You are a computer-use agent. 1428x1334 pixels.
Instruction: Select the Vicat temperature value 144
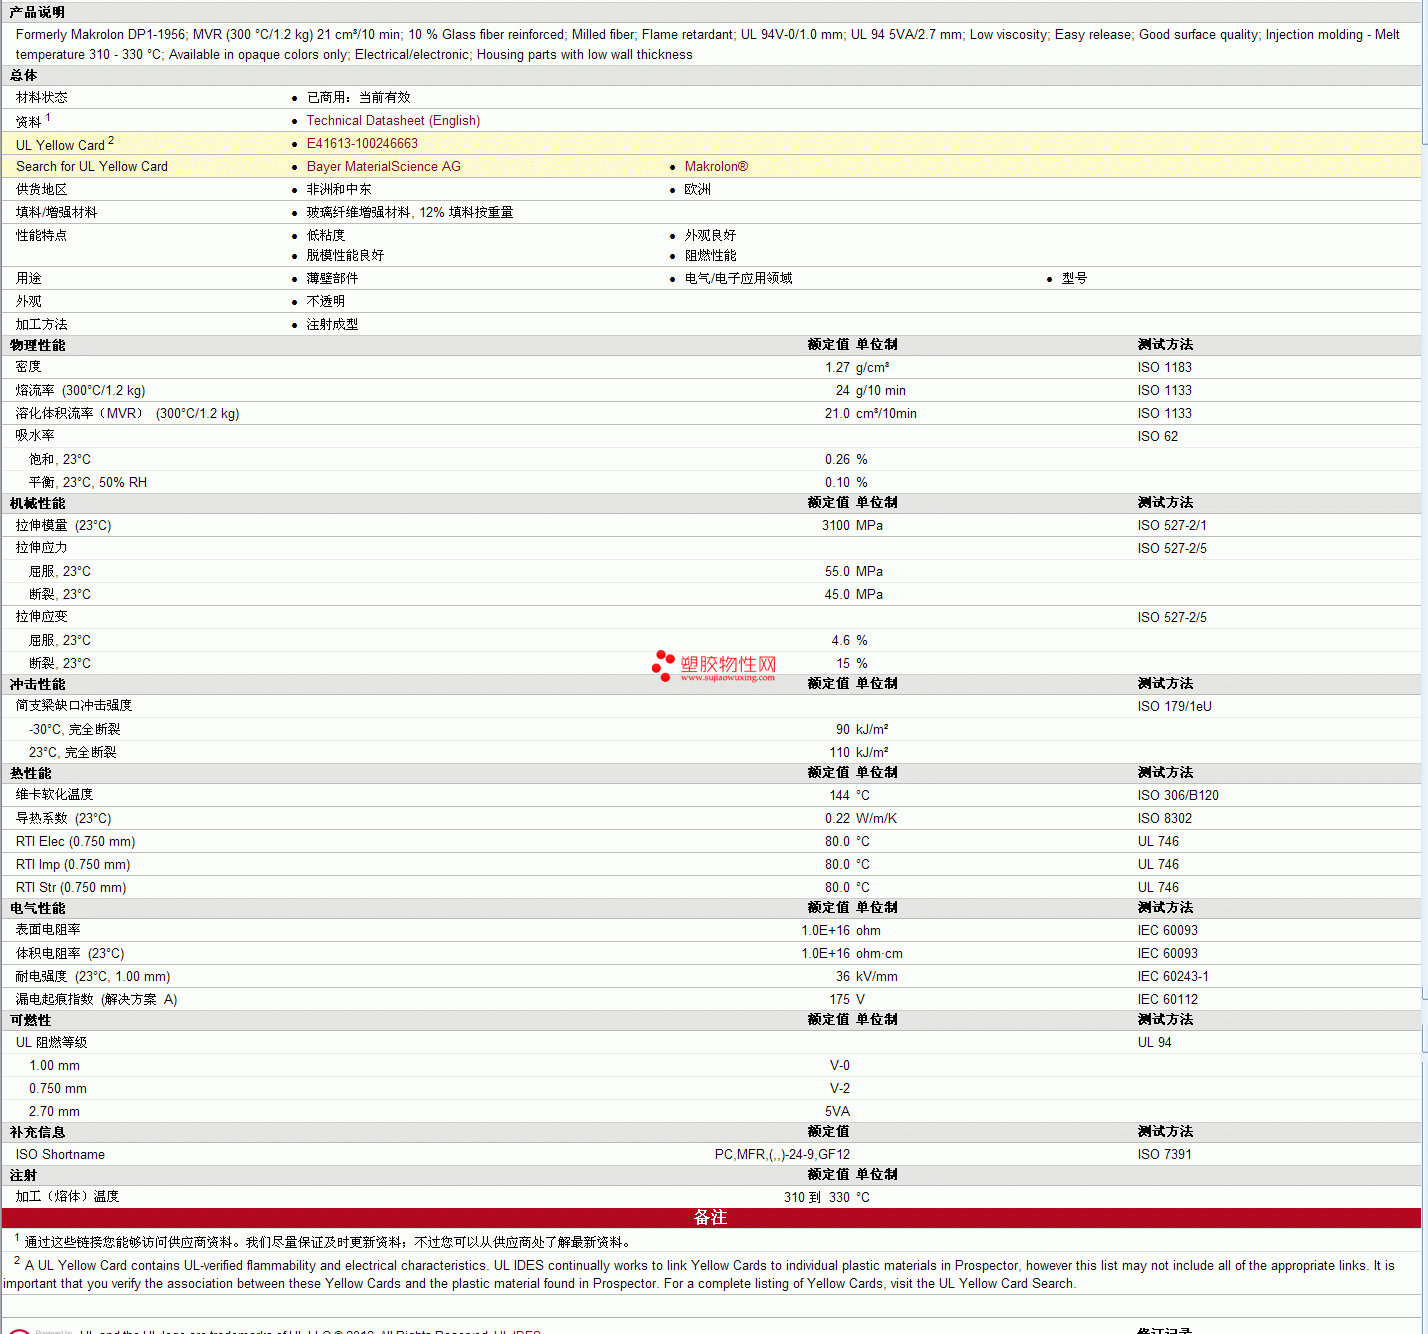coord(840,796)
